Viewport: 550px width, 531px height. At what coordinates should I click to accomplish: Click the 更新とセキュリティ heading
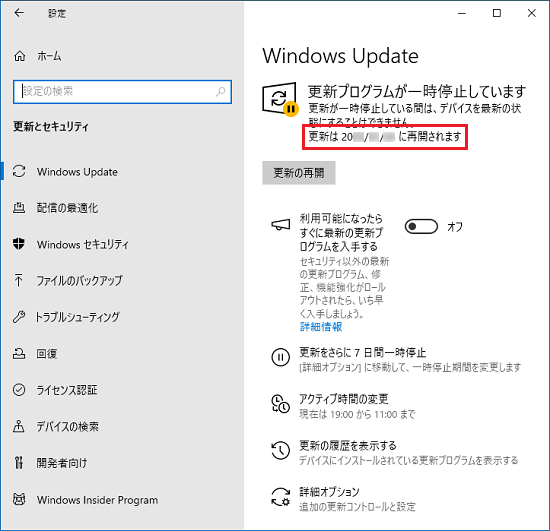click(51, 126)
